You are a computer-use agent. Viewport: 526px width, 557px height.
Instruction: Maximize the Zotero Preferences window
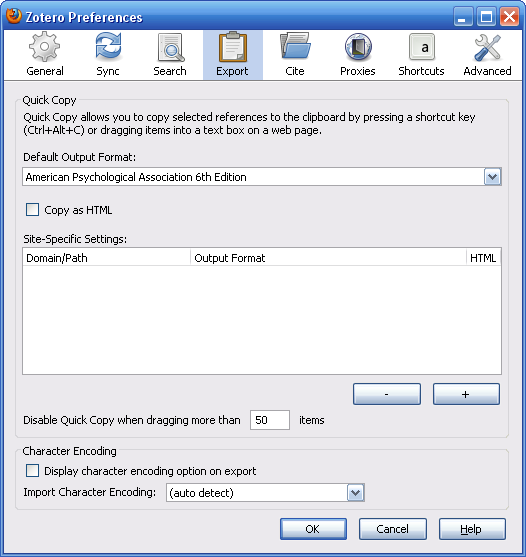pos(486,17)
